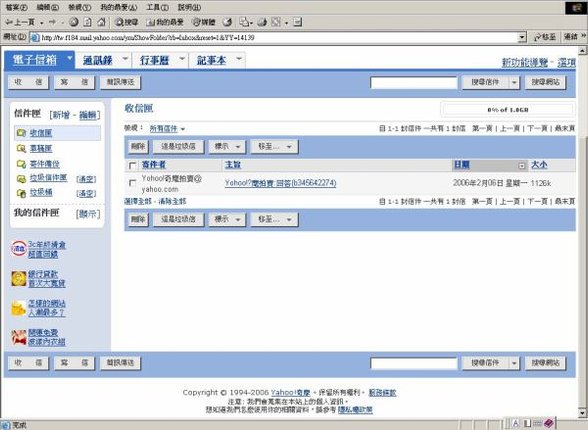588x430 pixels.
Task: Click the Refresh page icon
Action: [87, 22]
